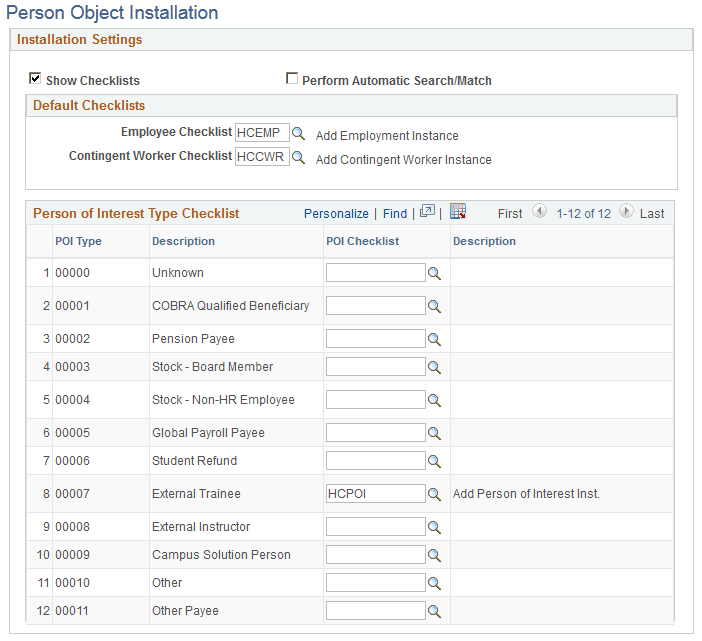Click the External Trainee HCPOI checklist field
The height and width of the screenshot is (641, 702).
[376, 494]
